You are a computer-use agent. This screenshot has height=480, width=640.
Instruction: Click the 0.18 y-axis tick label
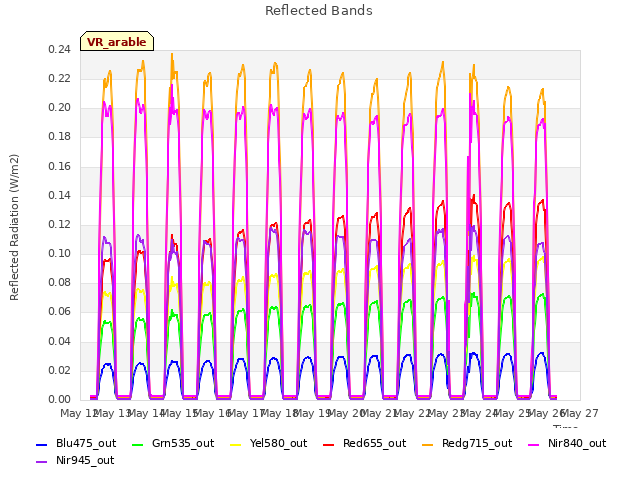(x=59, y=137)
